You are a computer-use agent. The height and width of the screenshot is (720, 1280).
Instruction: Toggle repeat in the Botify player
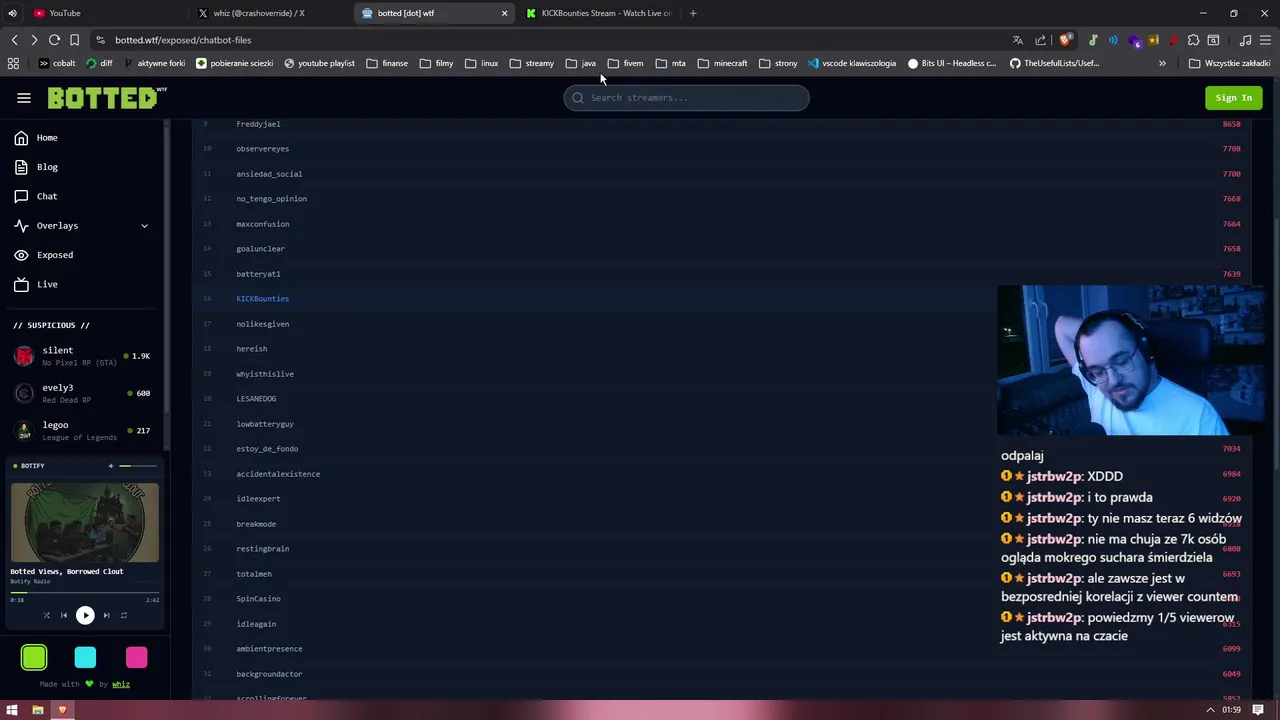[x=124, y=616]
